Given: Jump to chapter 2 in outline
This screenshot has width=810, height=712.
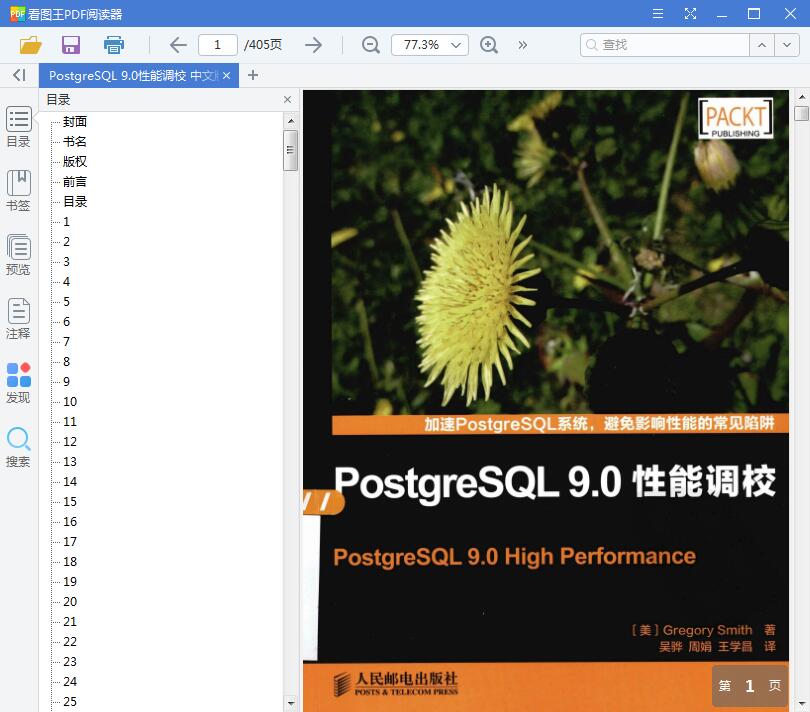Looking at the screenshot, I should pyautogui.click(x=66, y=242).
